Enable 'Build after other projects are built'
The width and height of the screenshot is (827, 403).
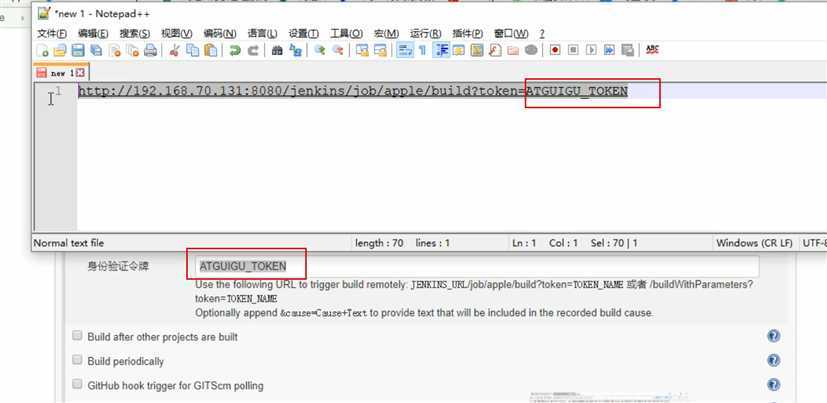[x=78, y=335]
